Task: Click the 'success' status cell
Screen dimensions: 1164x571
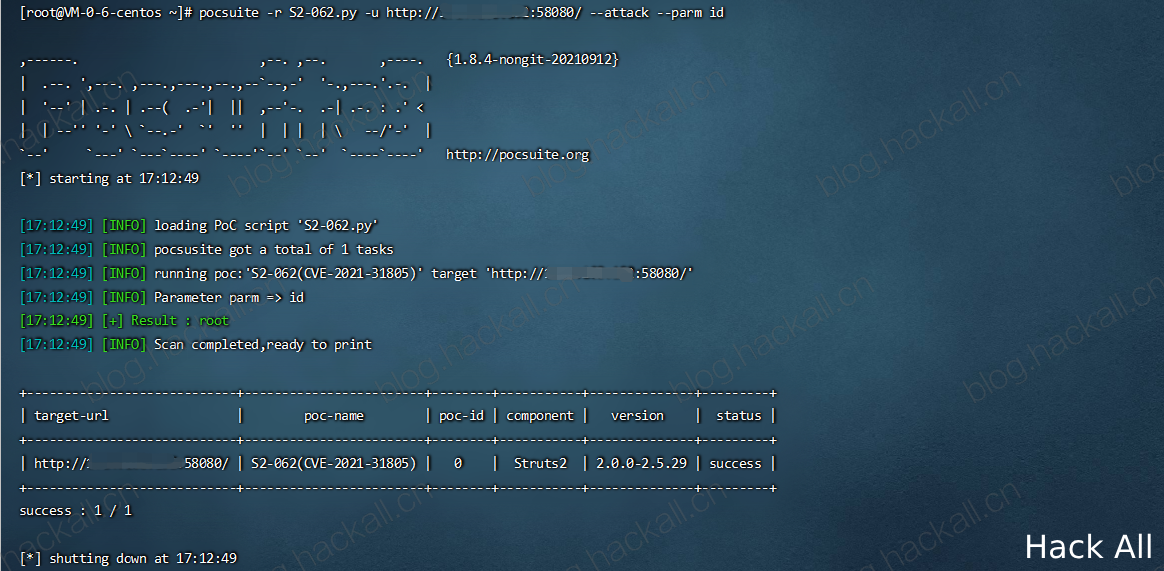Action: click(x=735, y=463)
